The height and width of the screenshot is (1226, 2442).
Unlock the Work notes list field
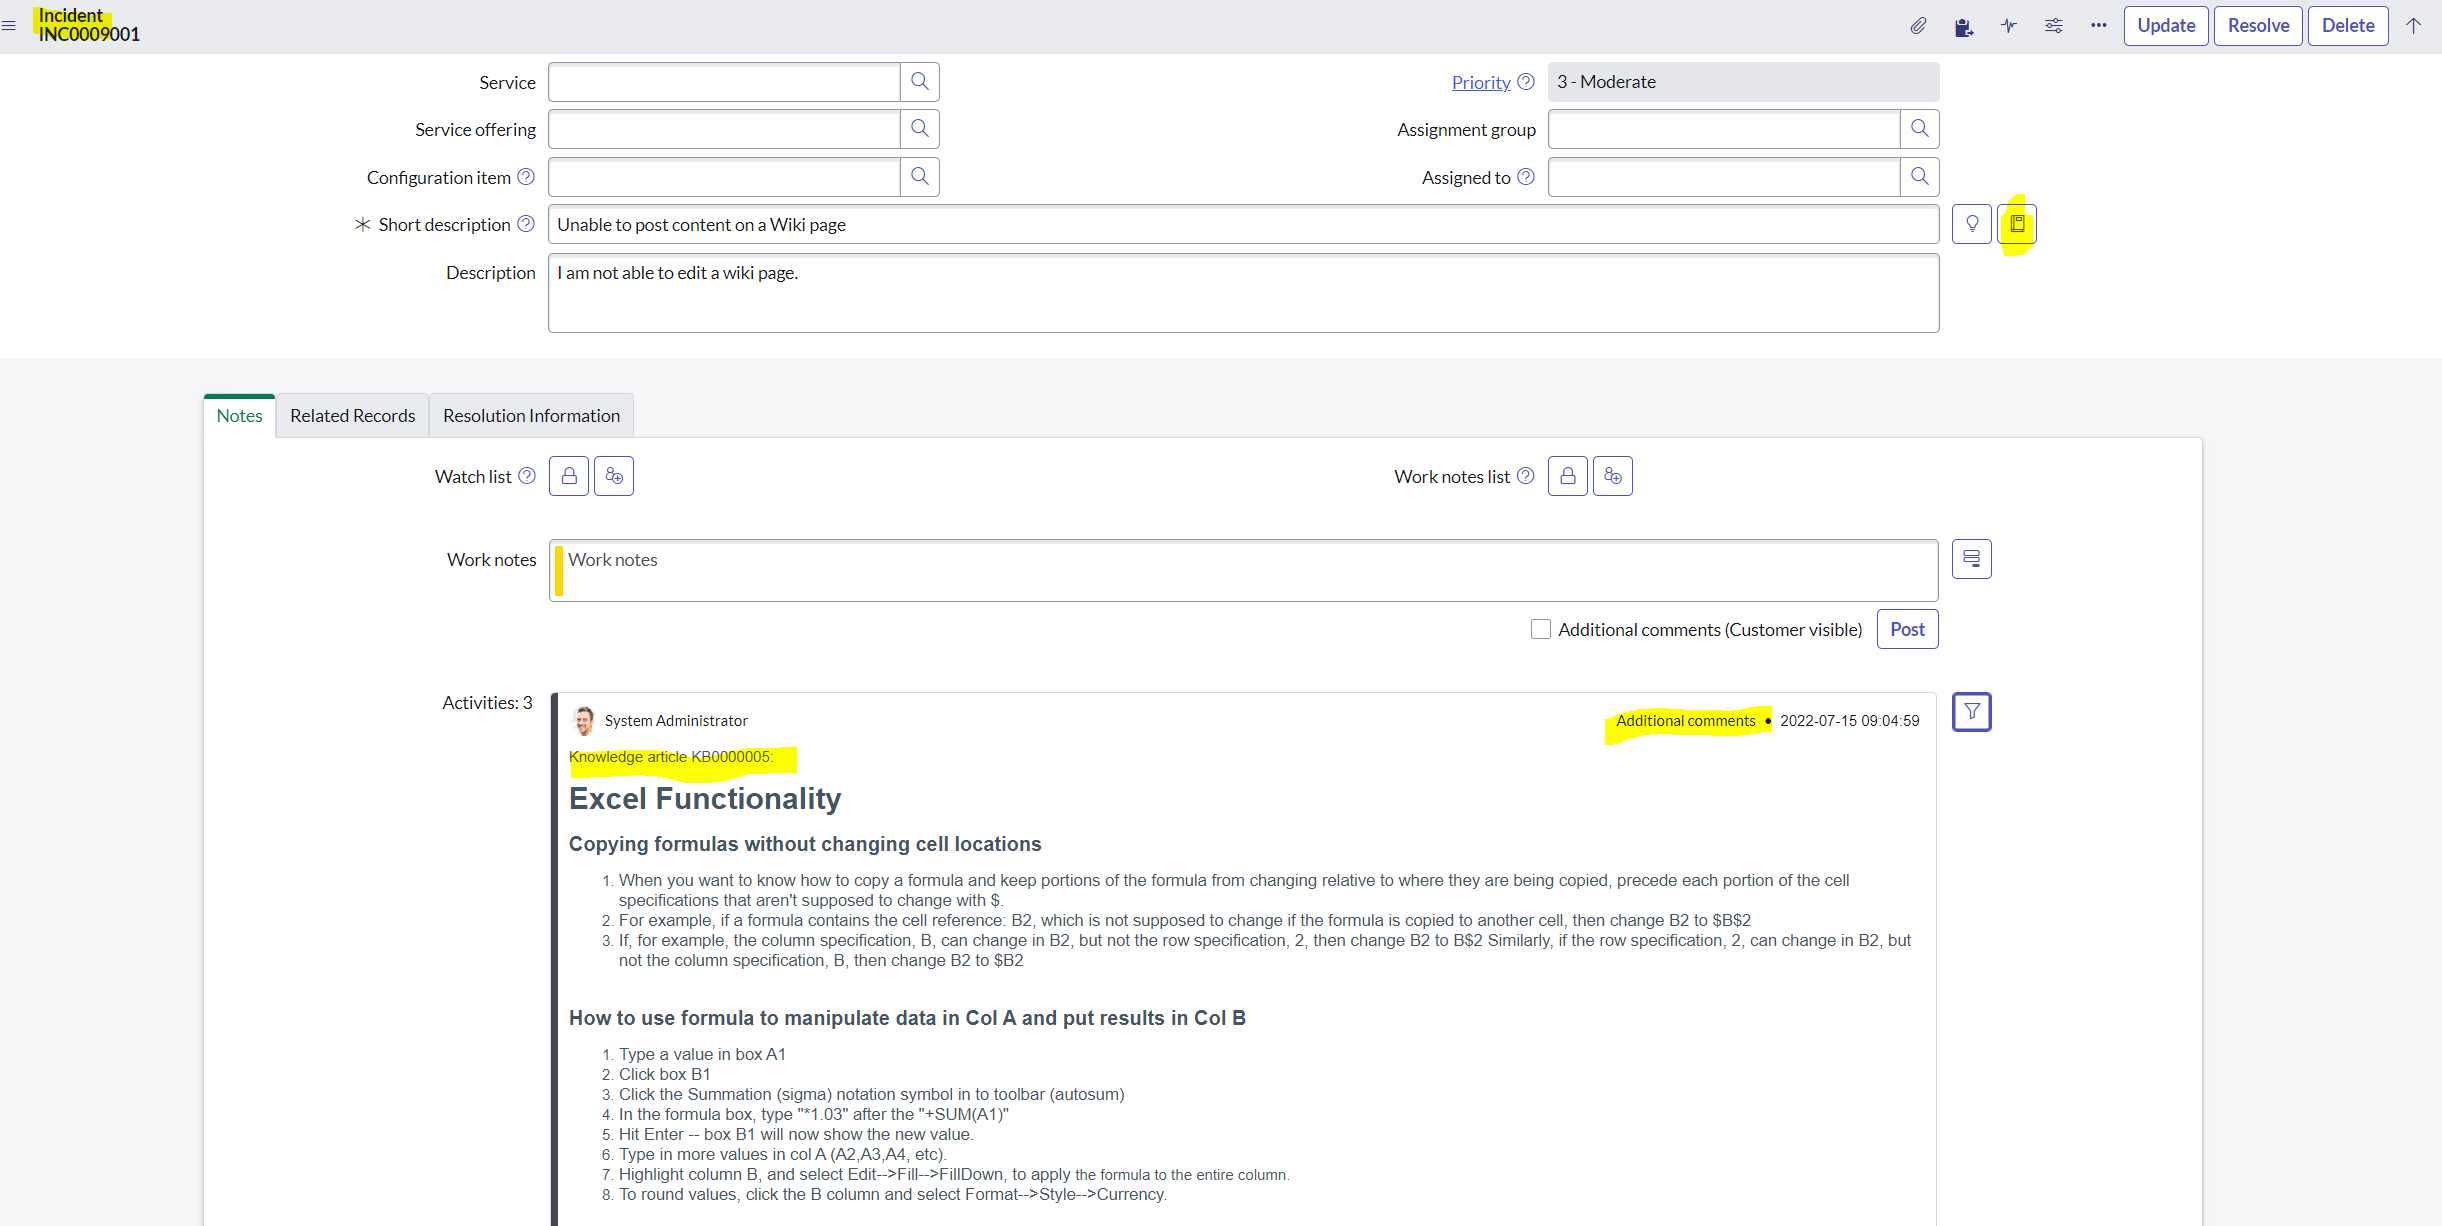click(1568, 476)
